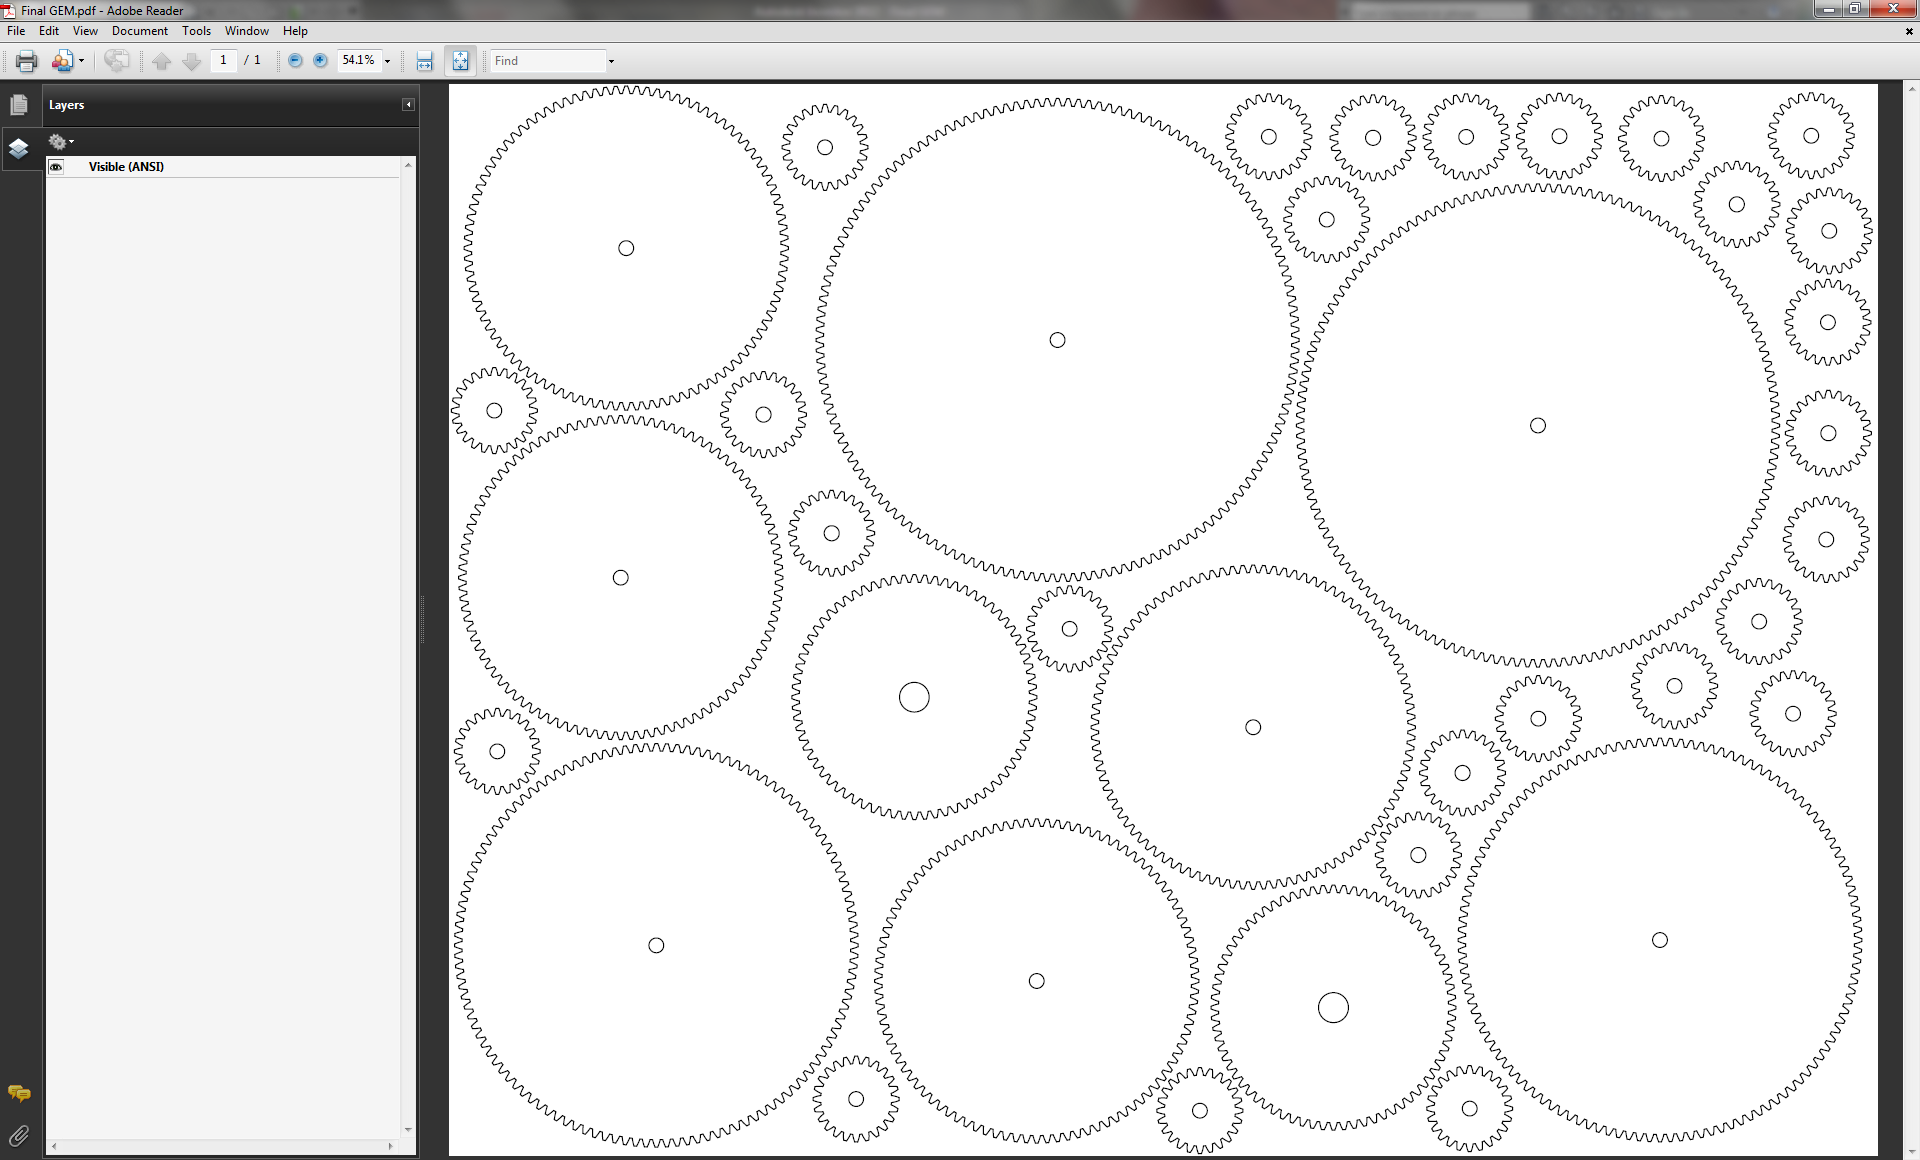This screenshot has height=1160, width=1920.
Task: Toggle the Fit One Full Page icon
Action: tap(460, 61)
